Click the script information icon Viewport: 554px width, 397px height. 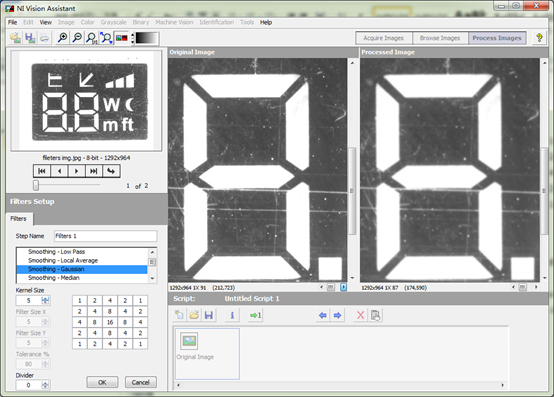click(232, 315)
